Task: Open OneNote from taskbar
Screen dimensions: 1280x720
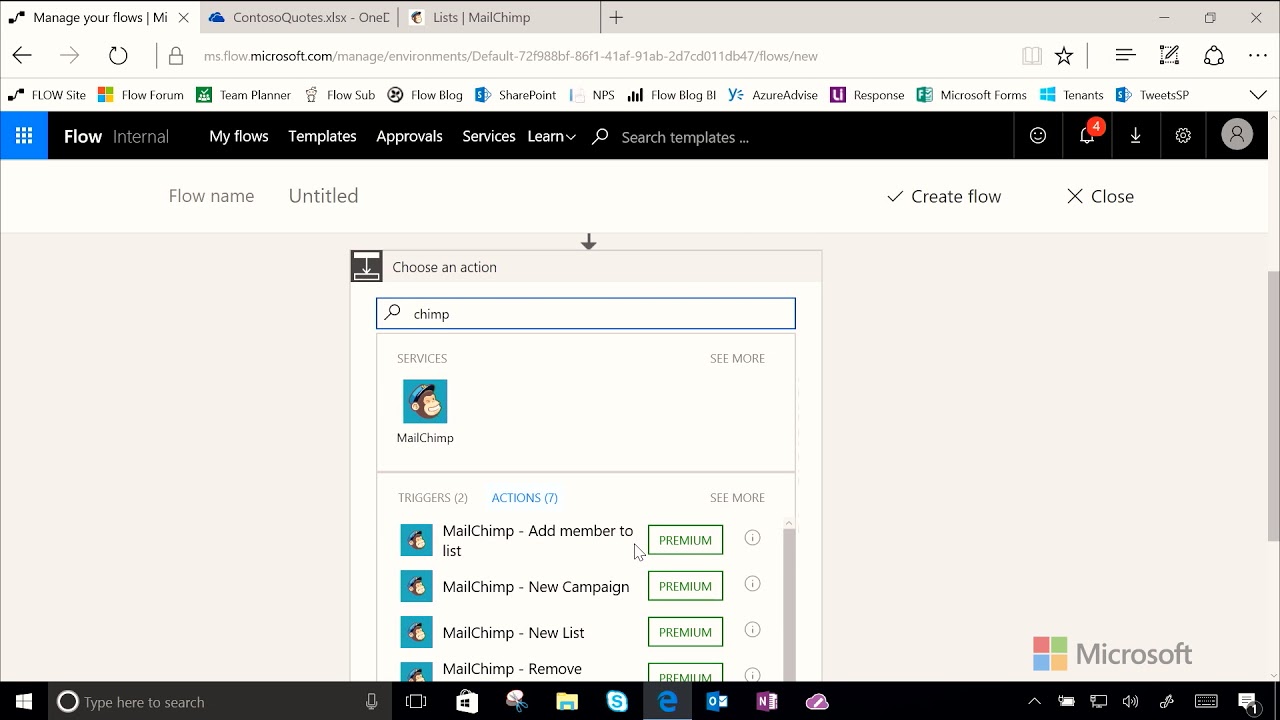Action: tap(767, 702)
